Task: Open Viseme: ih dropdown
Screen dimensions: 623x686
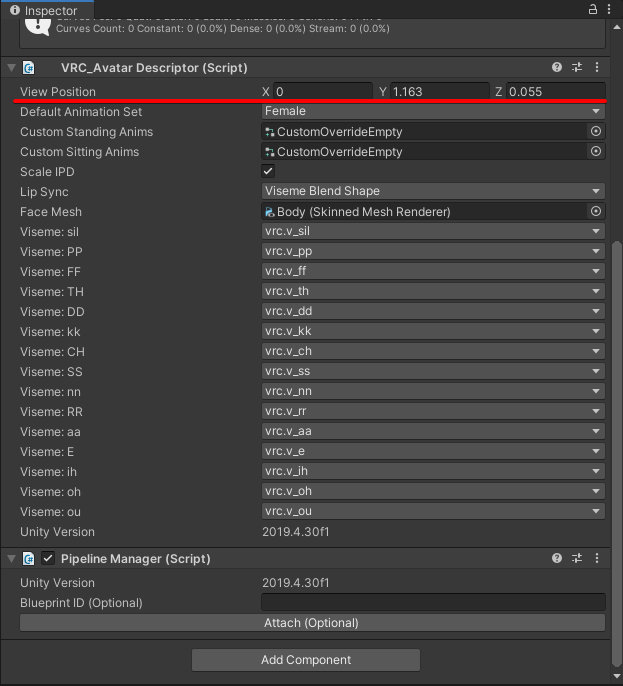Action: (x=433, y=471)
